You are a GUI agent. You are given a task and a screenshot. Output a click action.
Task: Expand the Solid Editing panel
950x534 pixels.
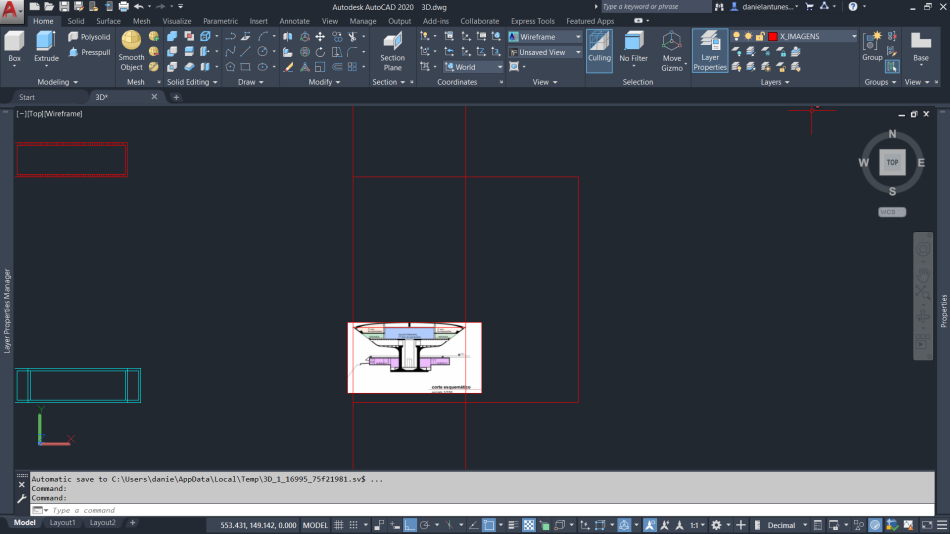click(x=191, y=82)
